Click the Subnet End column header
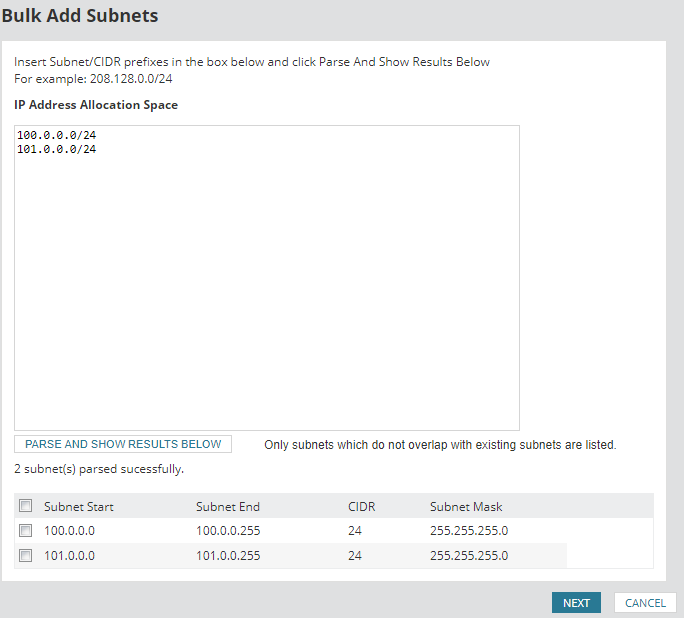The height and width of the screenshot is (618, 684). point(227,506)
